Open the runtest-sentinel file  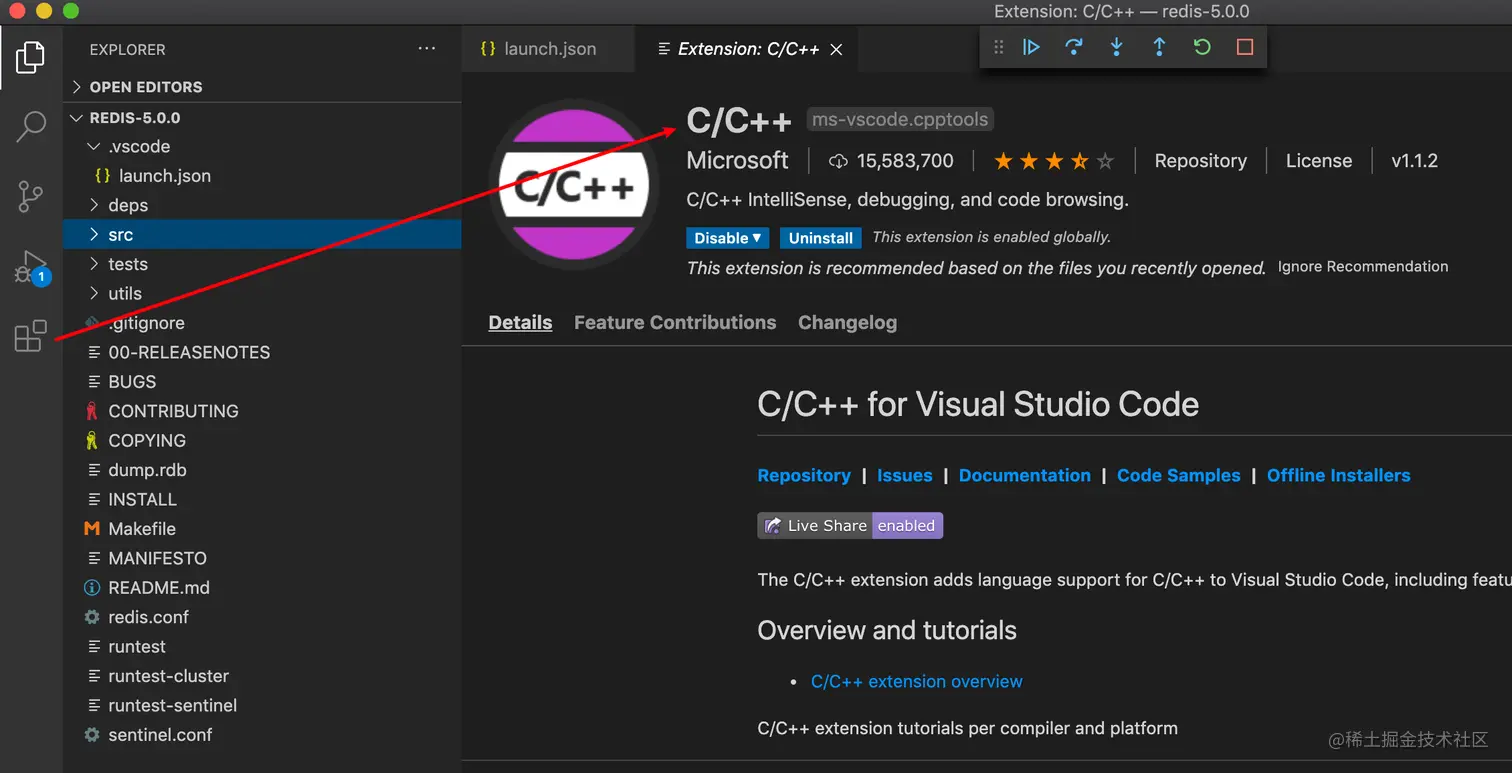[x=262, y=705]
